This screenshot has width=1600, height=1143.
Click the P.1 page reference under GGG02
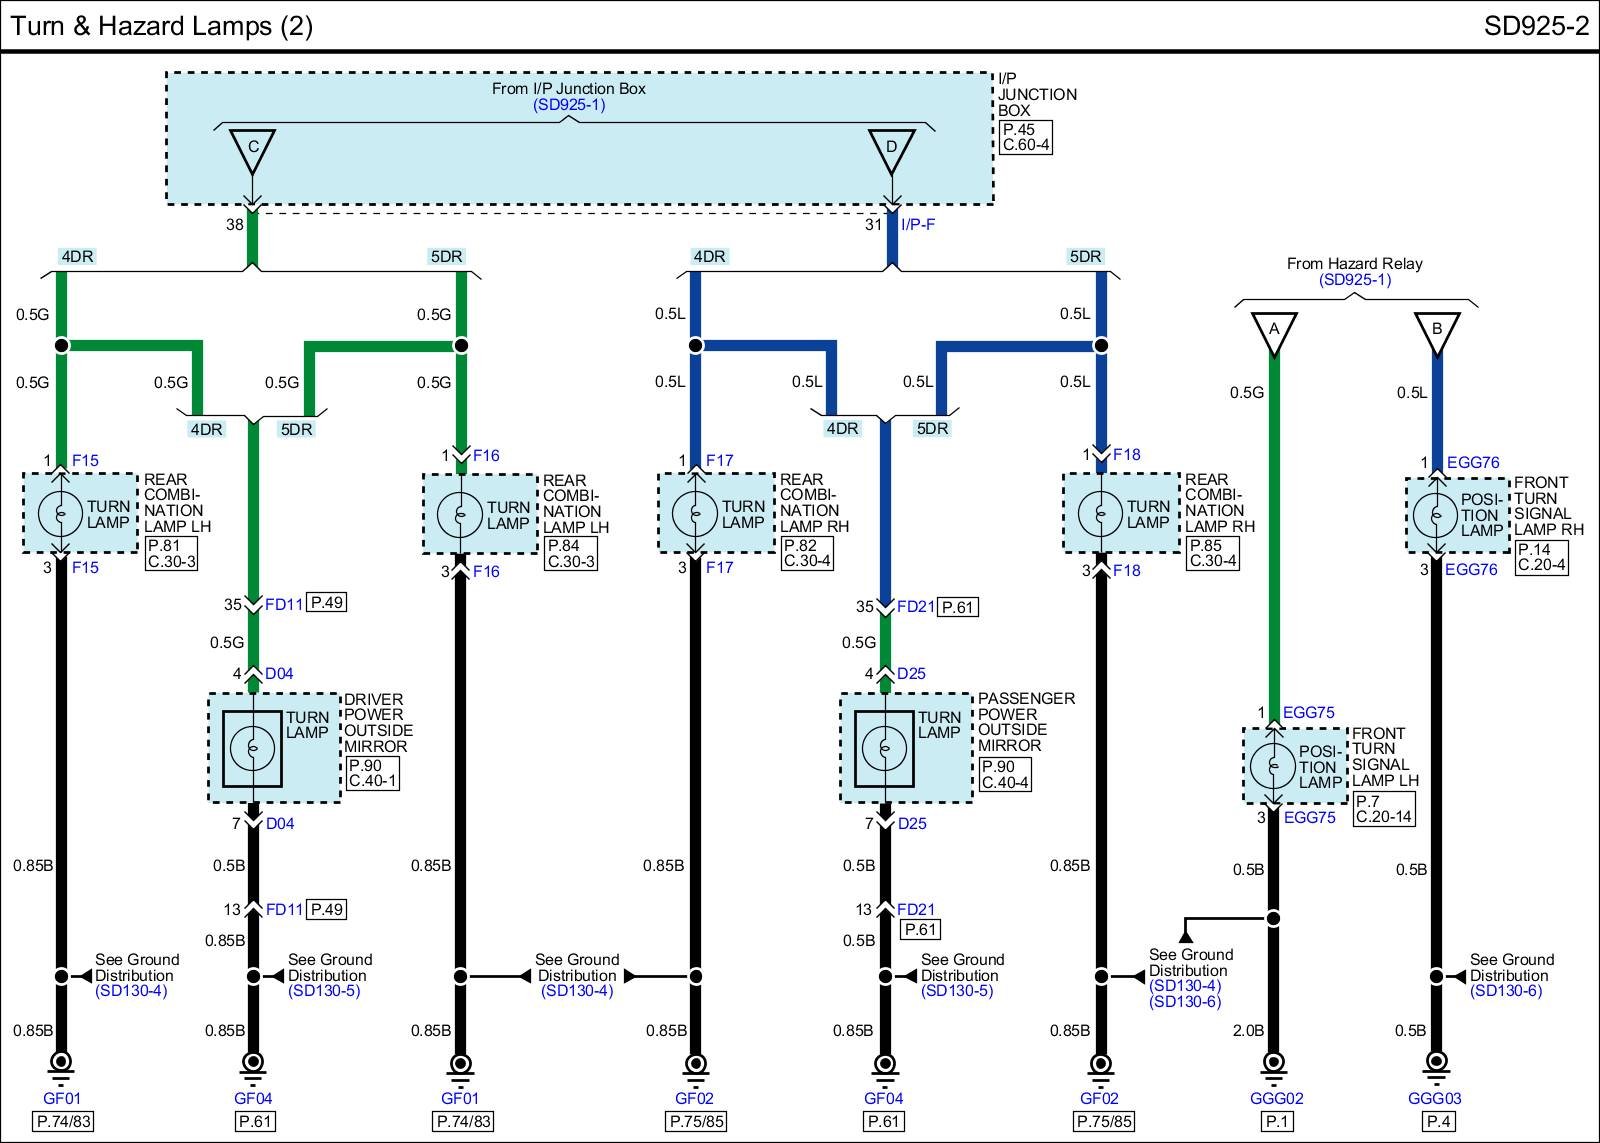pos(1277,1121)
